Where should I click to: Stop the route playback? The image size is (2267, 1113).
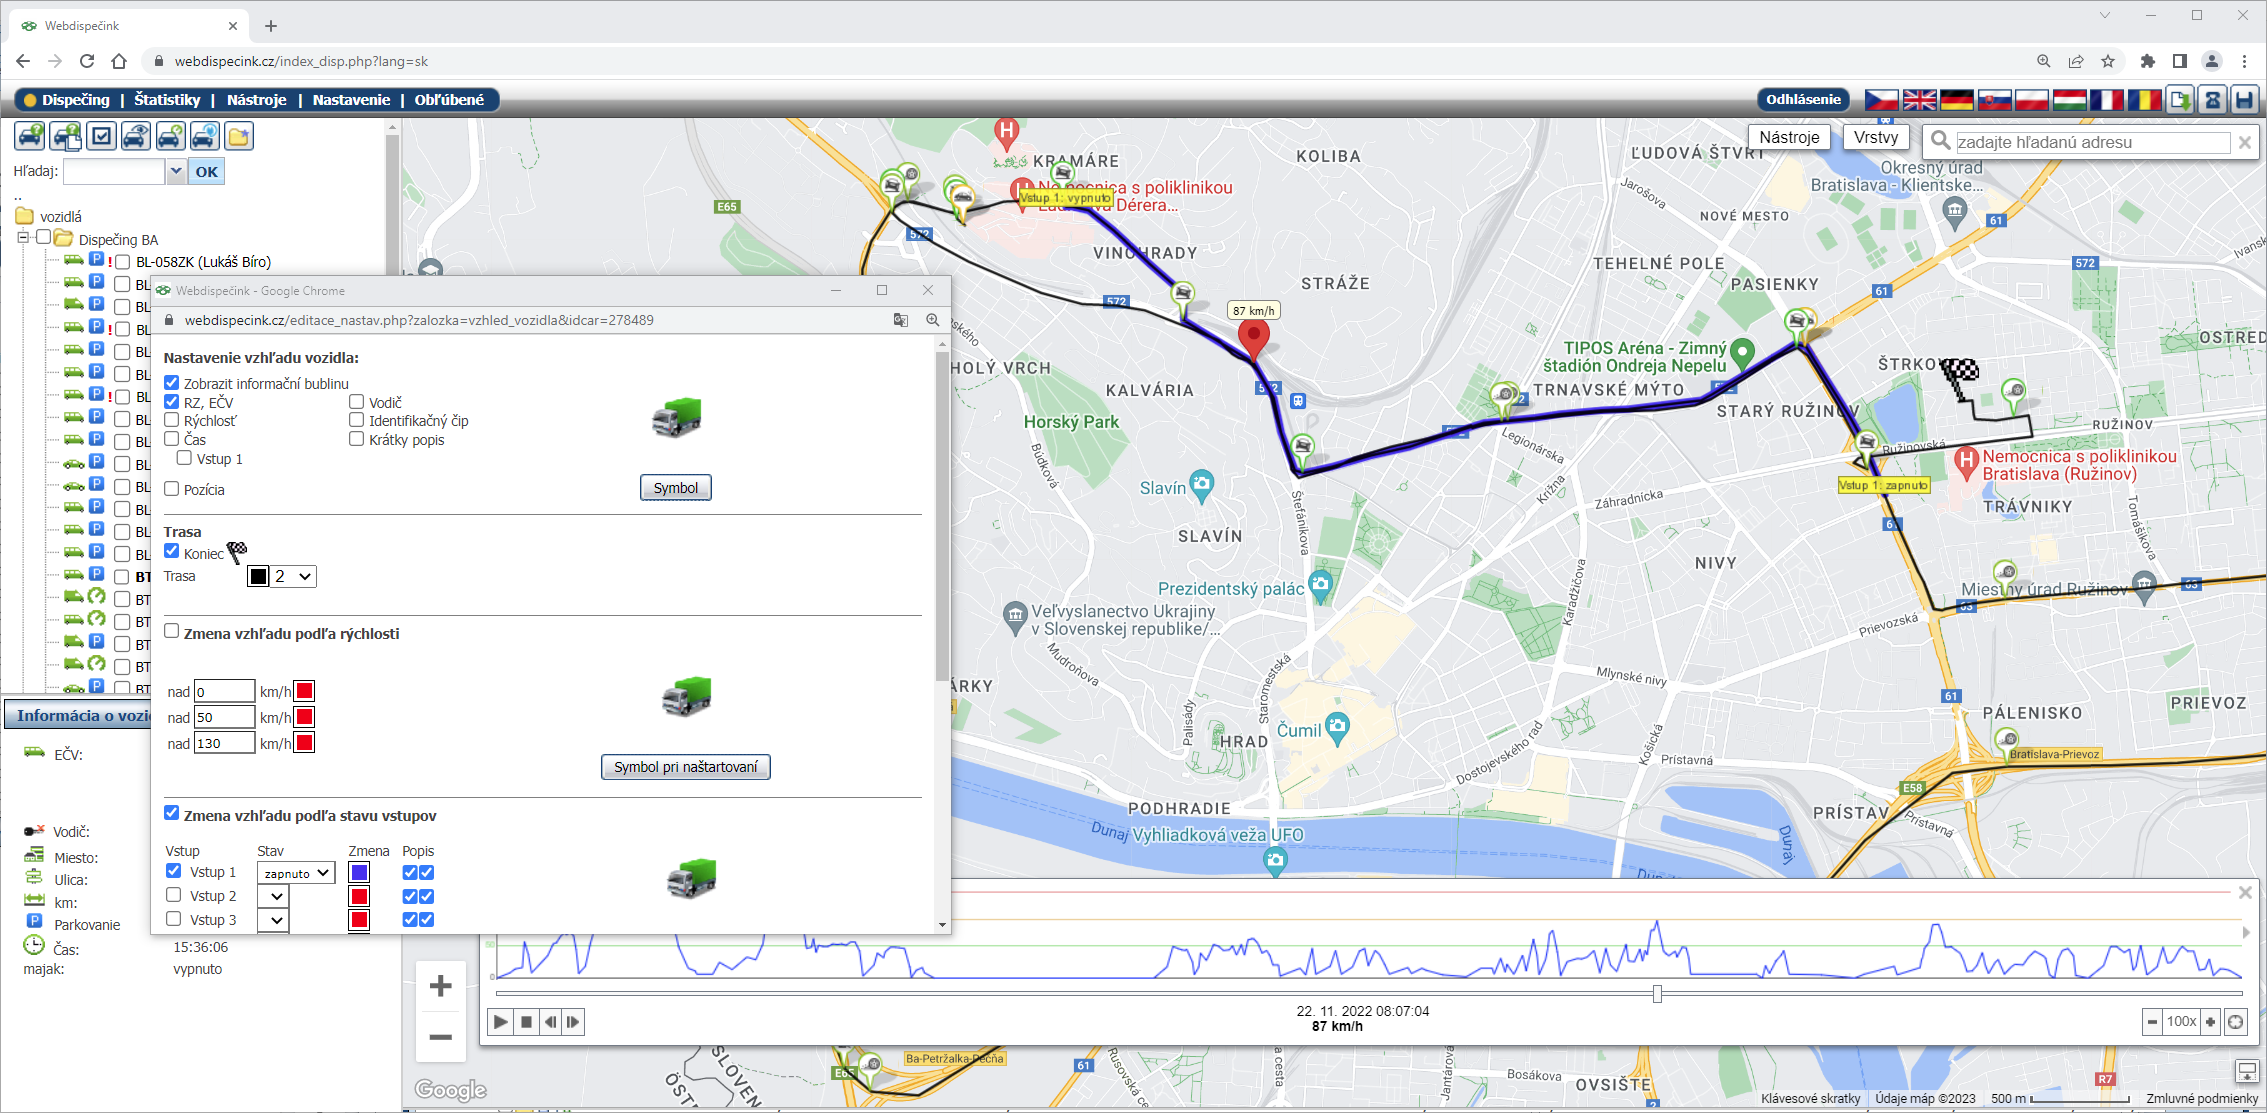tap(526, 1022)
